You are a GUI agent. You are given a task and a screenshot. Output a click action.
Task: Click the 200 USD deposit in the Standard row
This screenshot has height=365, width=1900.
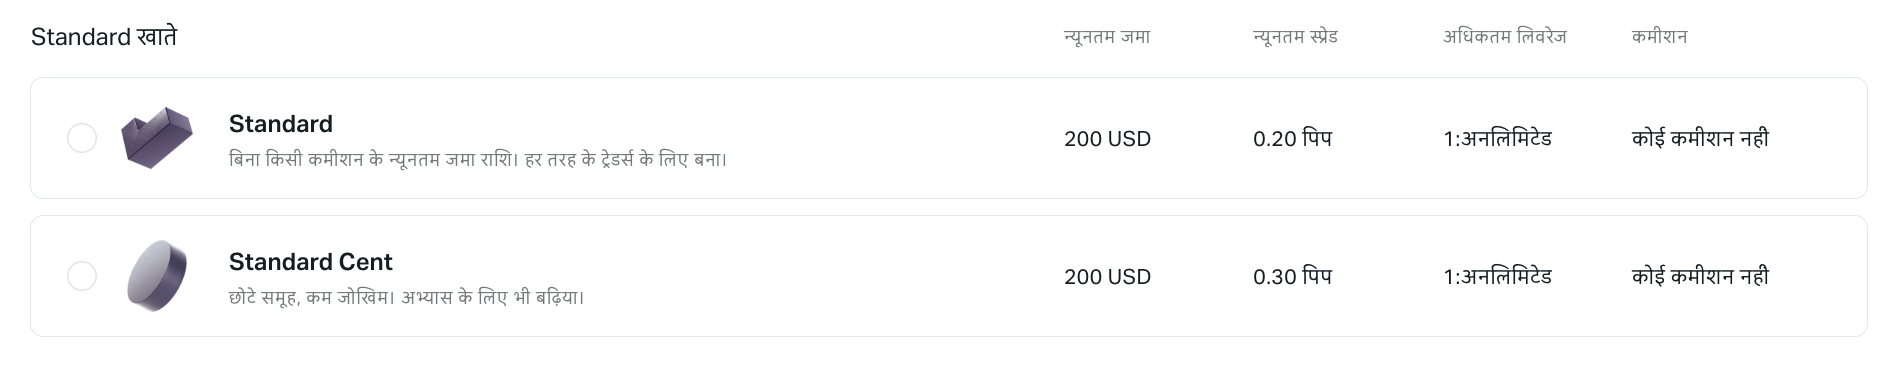1108,139
